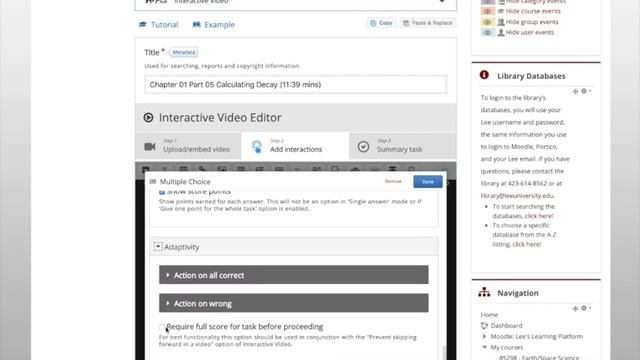Click the Navigation block sitemap icon
640x360 pixels.
pyautogui.click(x=484, y=292)
